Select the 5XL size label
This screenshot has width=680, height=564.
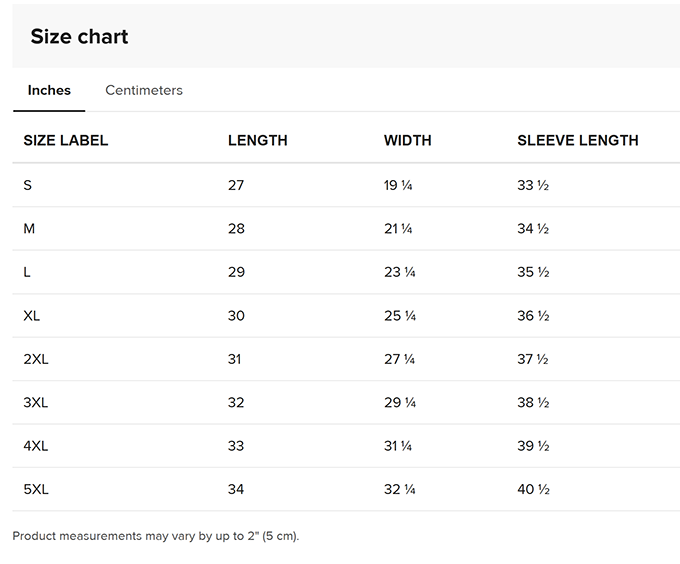(36, 490)
